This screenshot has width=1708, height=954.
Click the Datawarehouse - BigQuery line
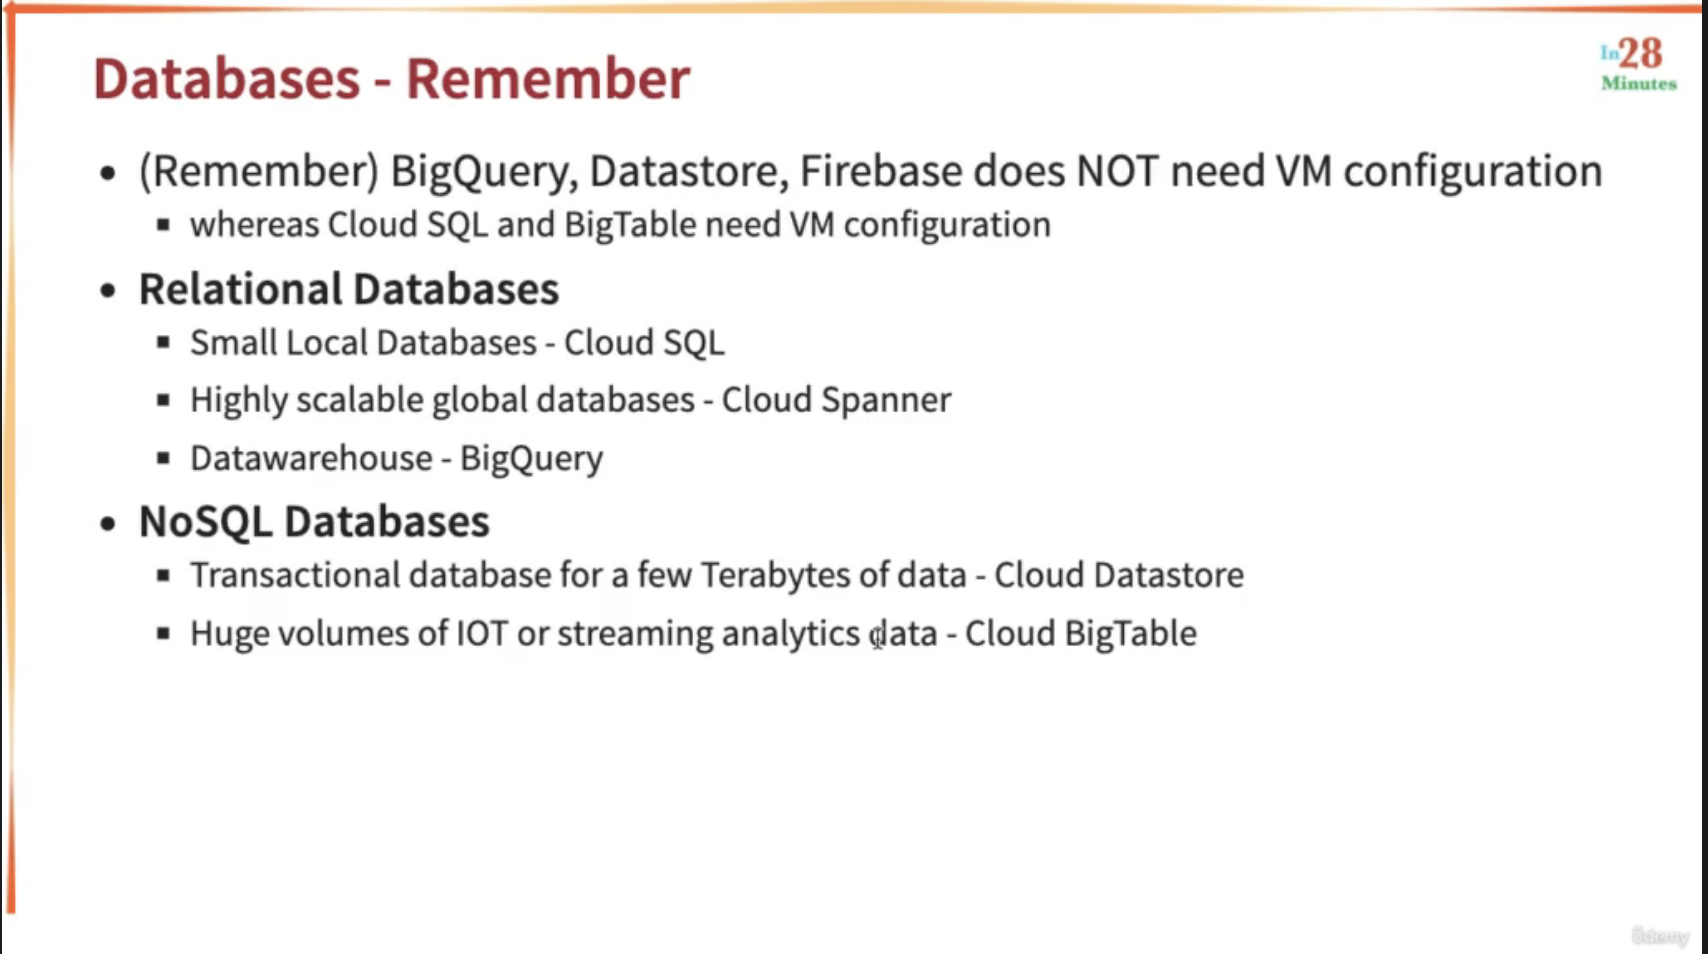396,458
